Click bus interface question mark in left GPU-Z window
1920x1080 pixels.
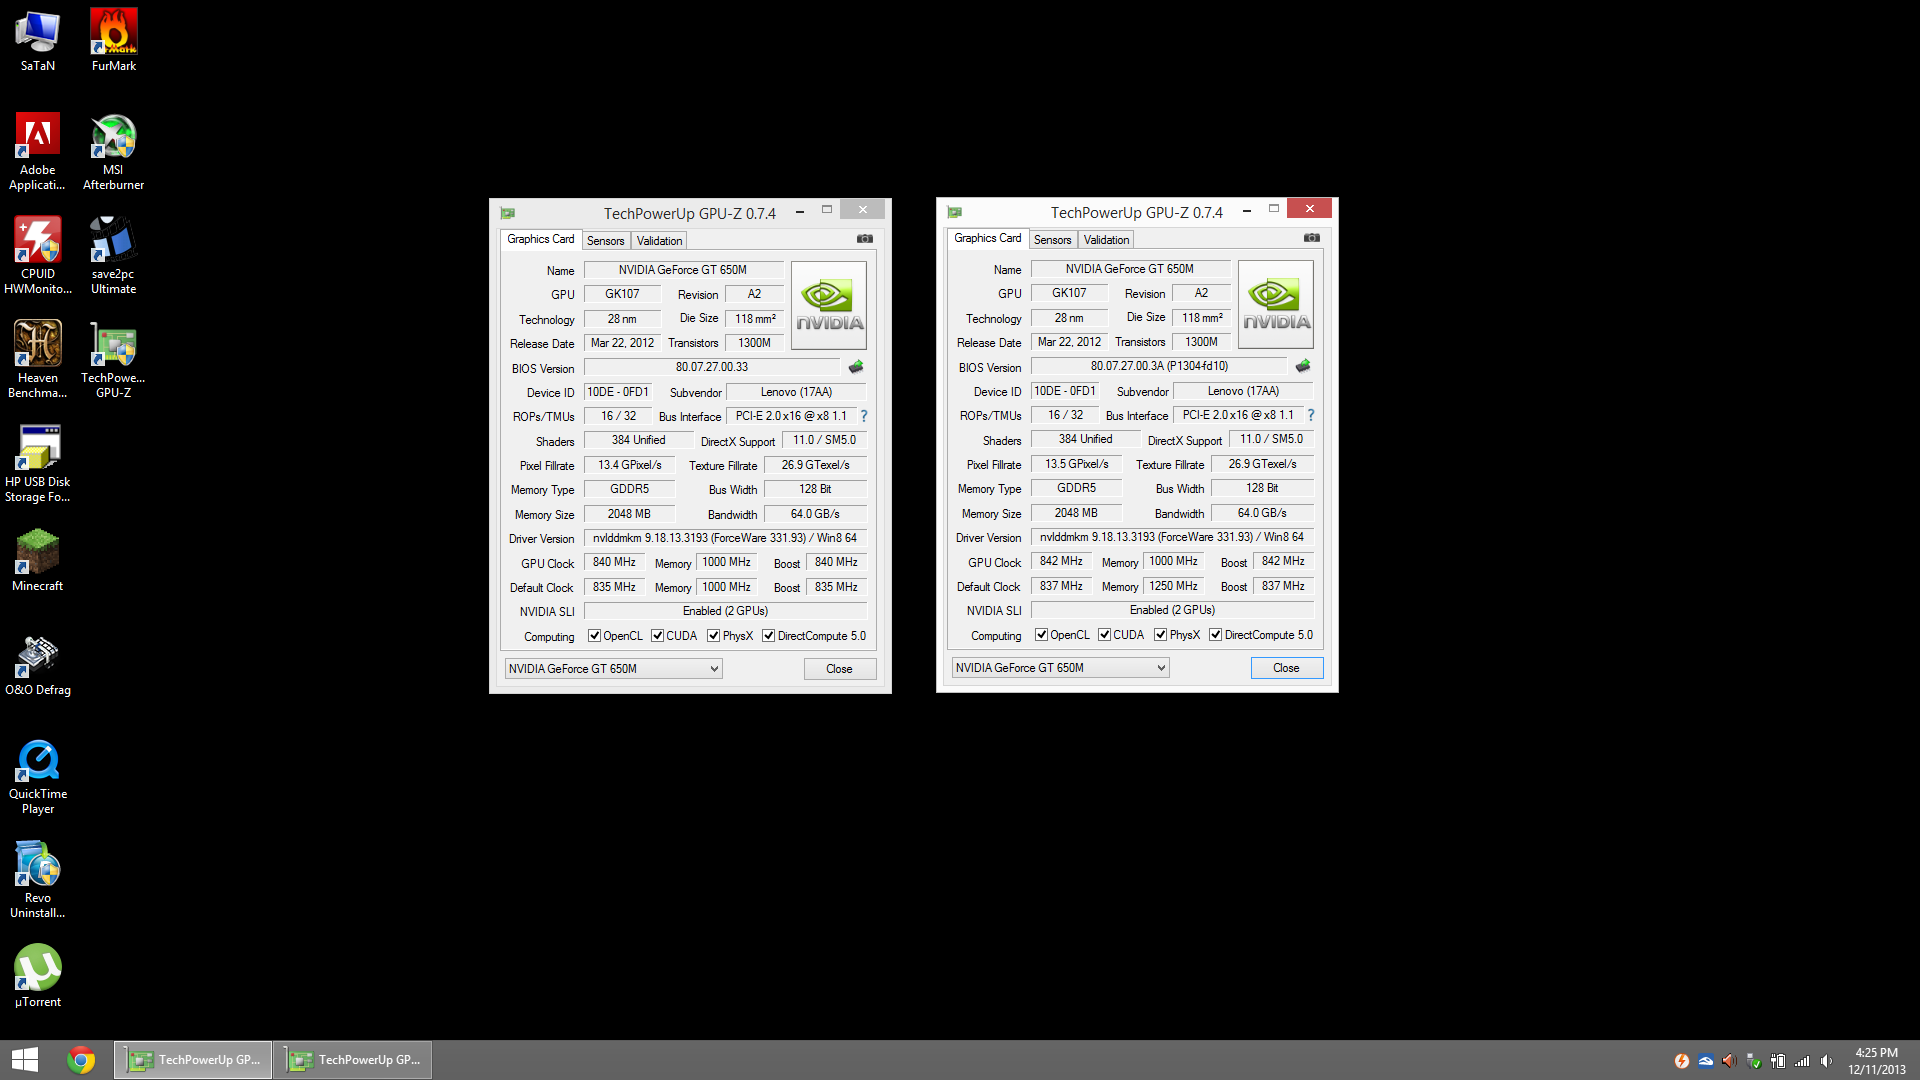(864, 416)
